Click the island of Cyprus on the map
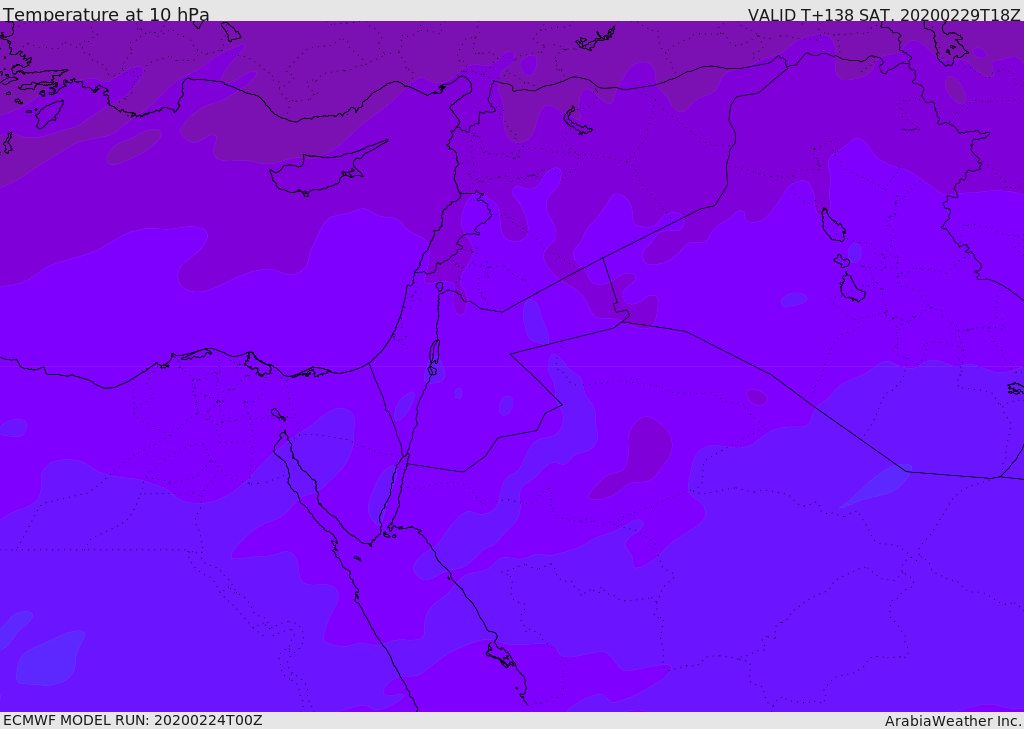Image resolution: width=1024 pixels, height=729 pixels. 322,171
